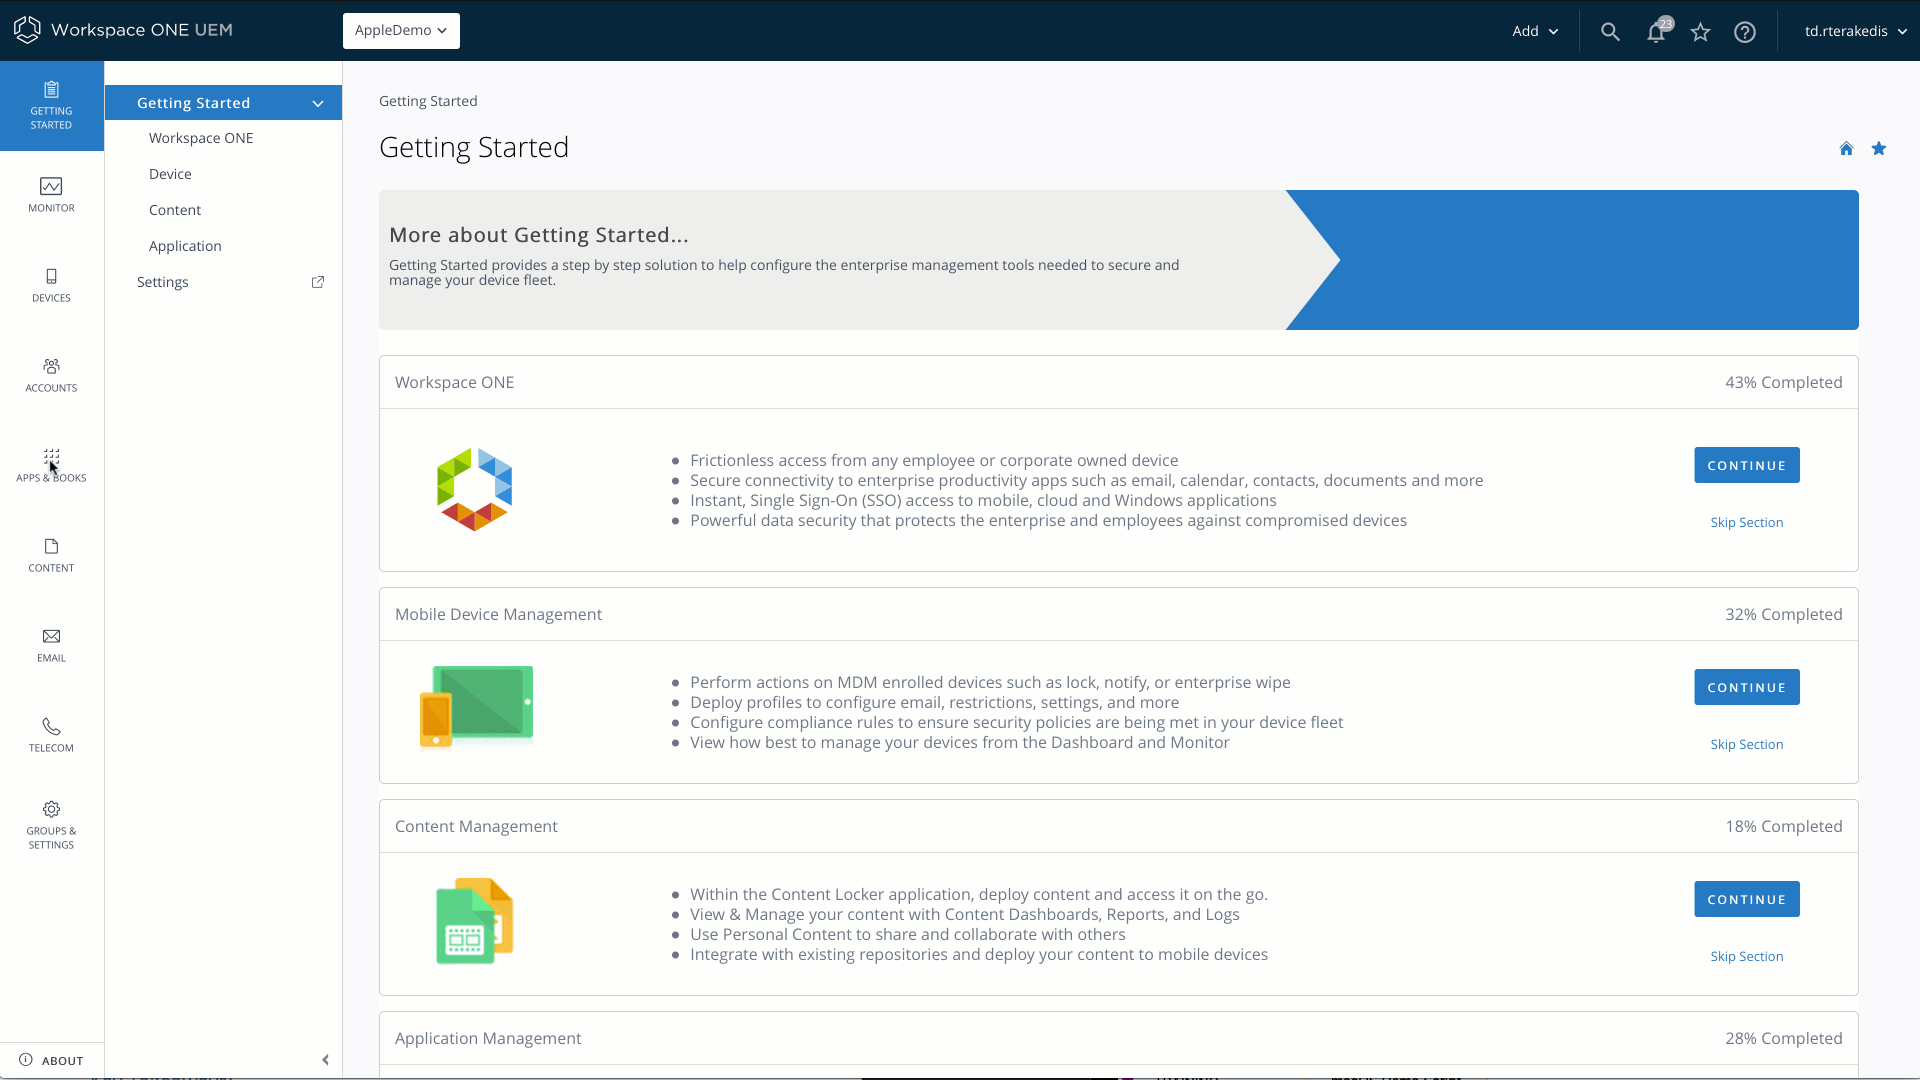The image size is (1920, 1080).
Task: Scroll down to Application Management section
Action: coord(489,1038)
